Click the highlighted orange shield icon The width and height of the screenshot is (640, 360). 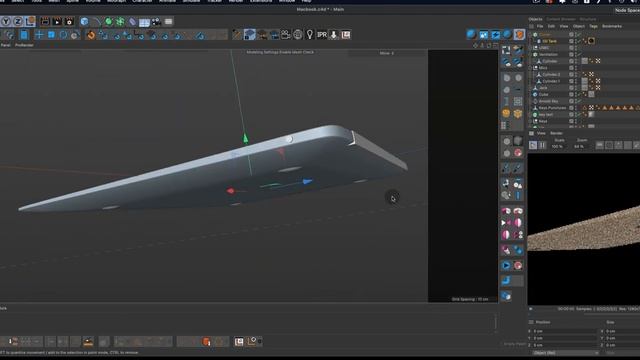pyautogui.click(x=519, y=35)
